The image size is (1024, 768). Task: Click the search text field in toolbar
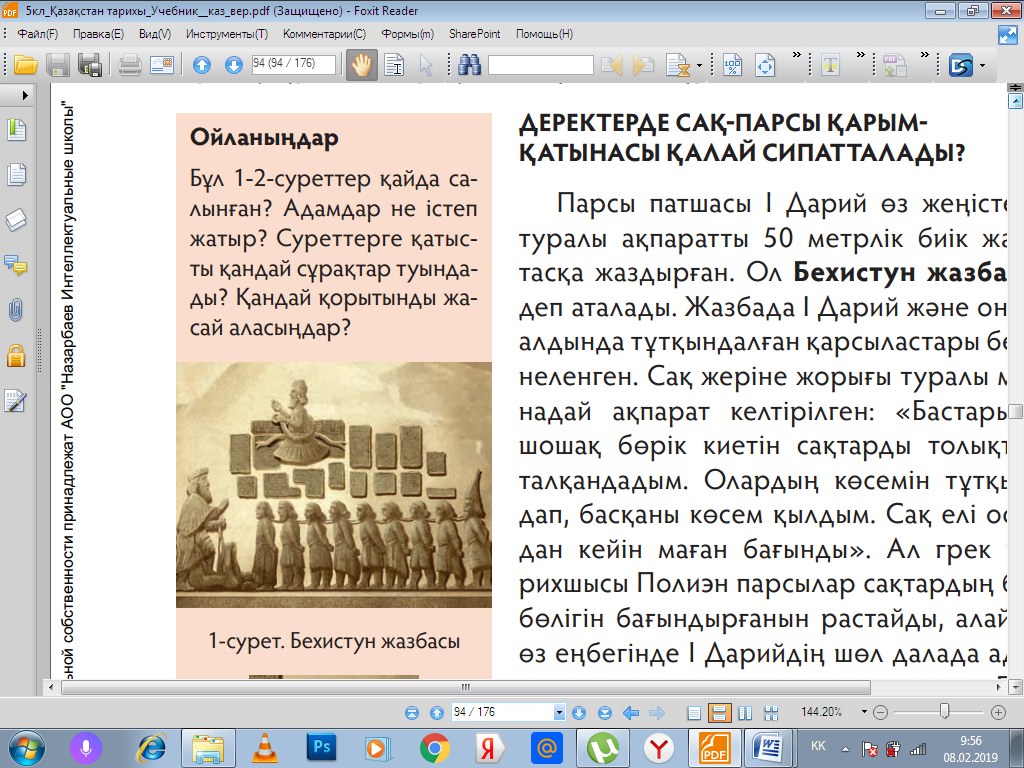coord(541,65)
